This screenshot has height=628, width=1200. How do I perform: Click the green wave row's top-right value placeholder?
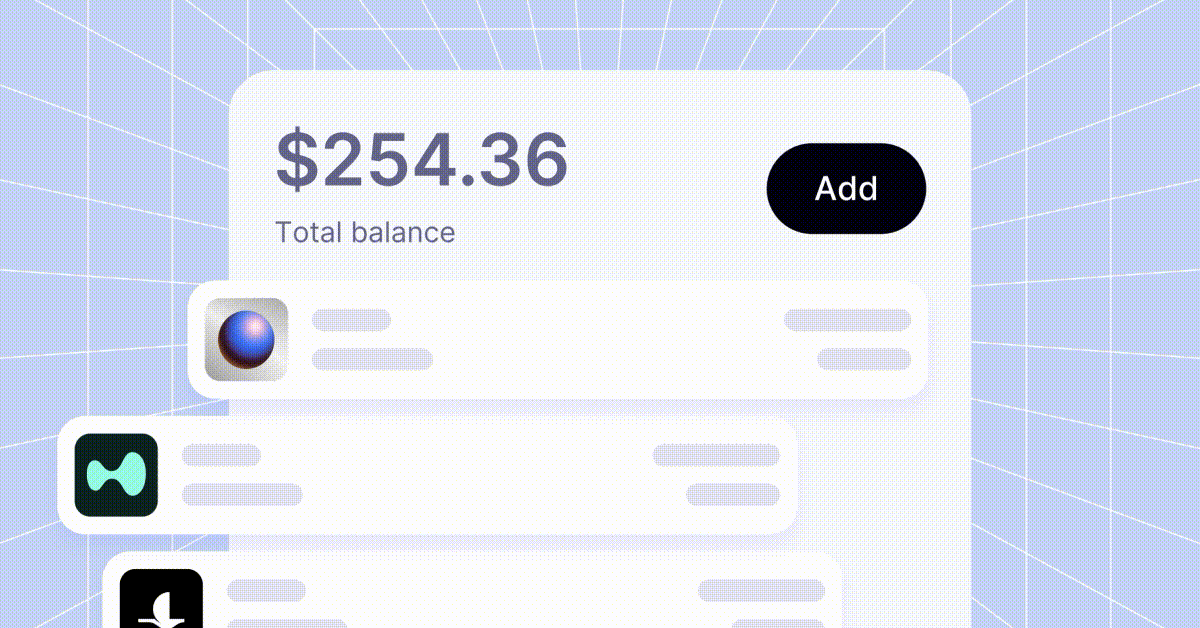pyautogui.click(x=716, y=456)
